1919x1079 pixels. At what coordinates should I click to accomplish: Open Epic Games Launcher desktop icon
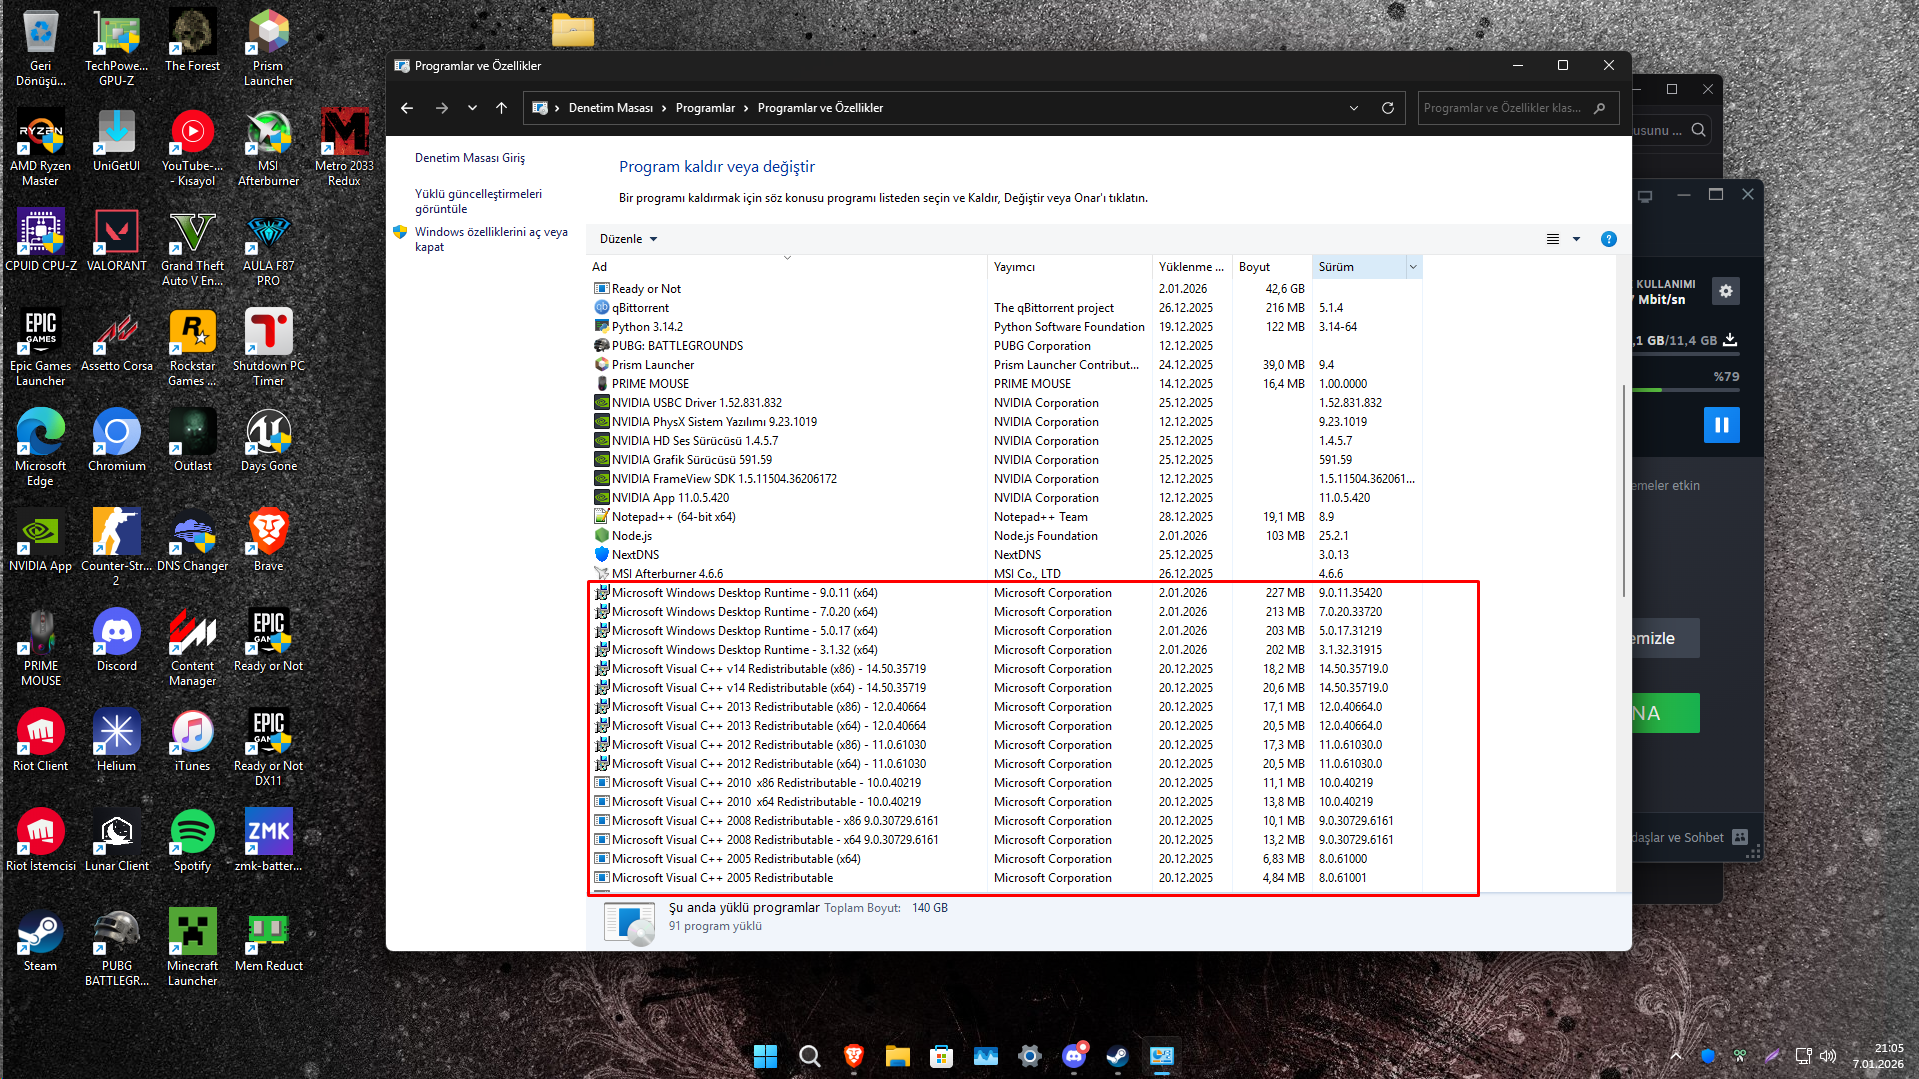coord(41,347)
